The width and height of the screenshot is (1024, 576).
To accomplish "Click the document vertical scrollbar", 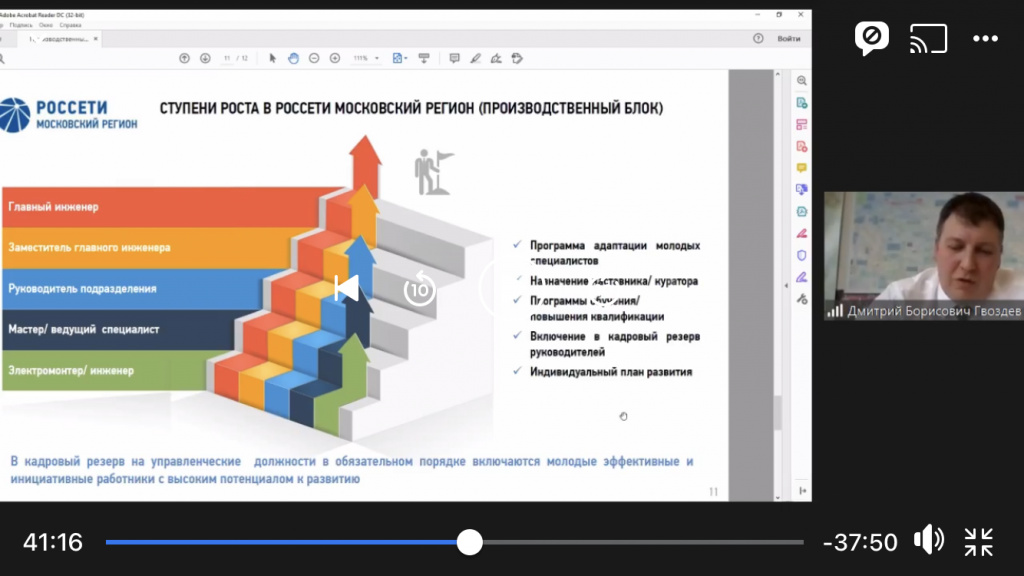I will click(777, 413).
